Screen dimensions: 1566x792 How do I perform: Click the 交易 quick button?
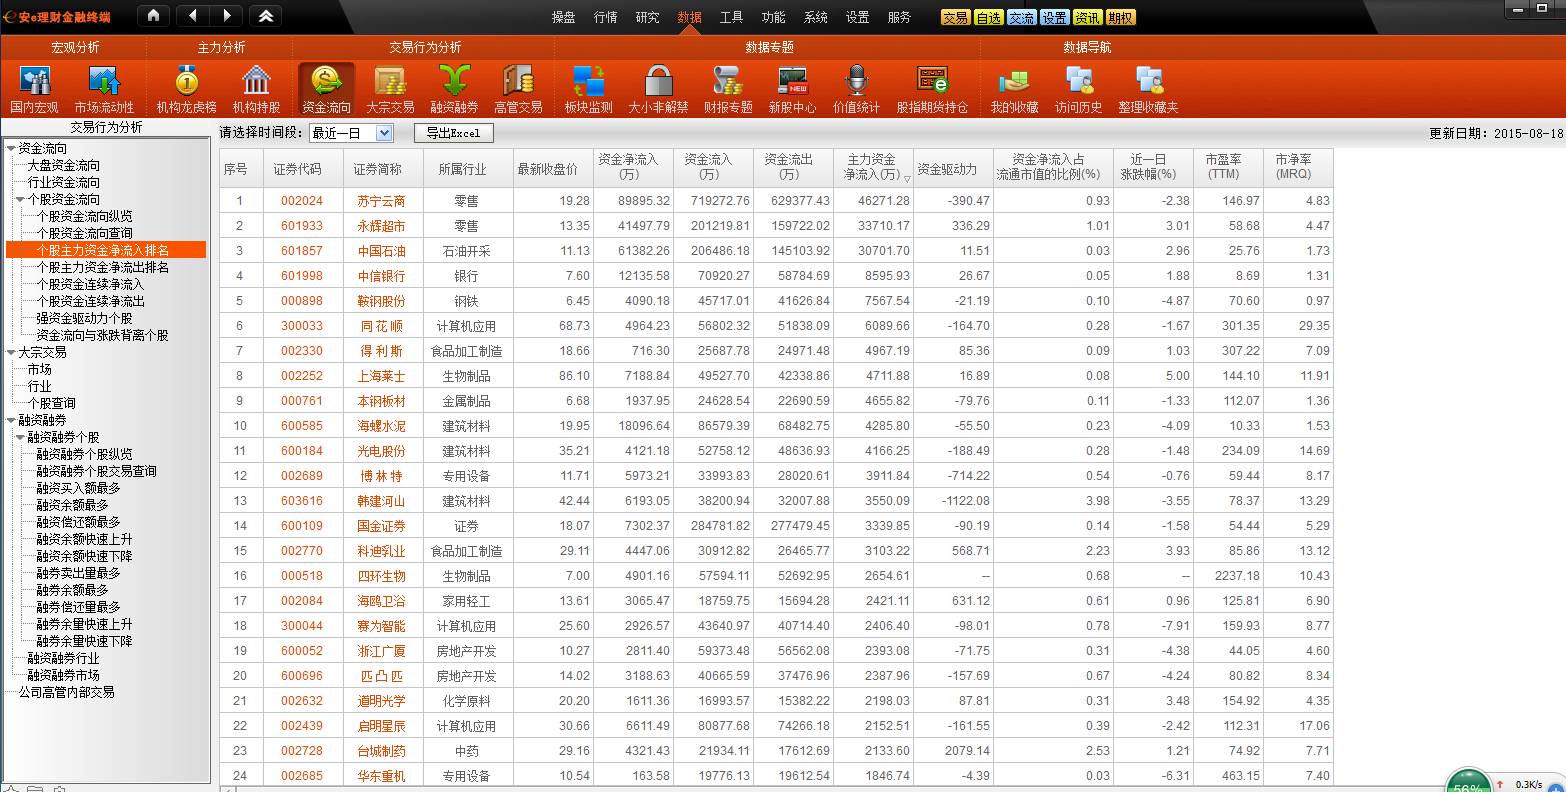point(955,18)
